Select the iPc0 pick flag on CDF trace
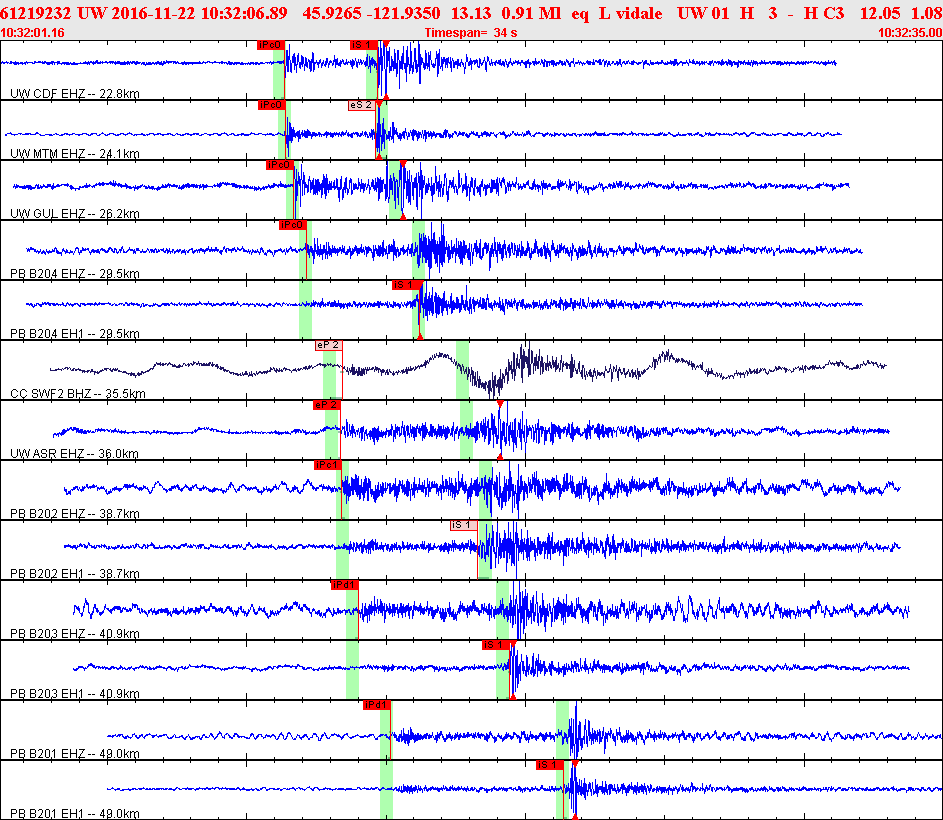This screenshot has height=820, width=943. click(270, 45)
